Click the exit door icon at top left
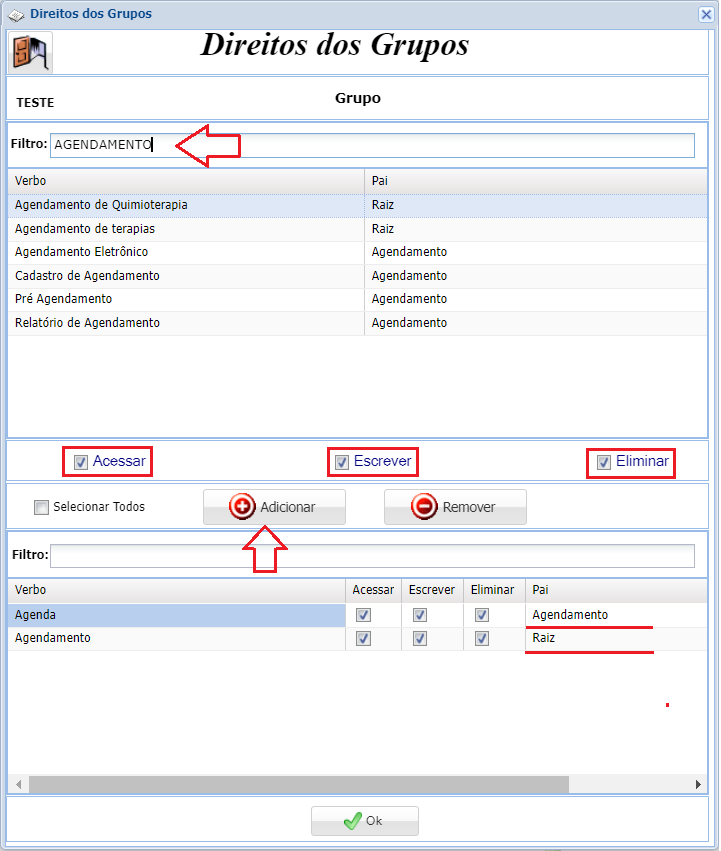Image resolution: width=721 pixels, height=851 pixels. (x=30, y=53)
